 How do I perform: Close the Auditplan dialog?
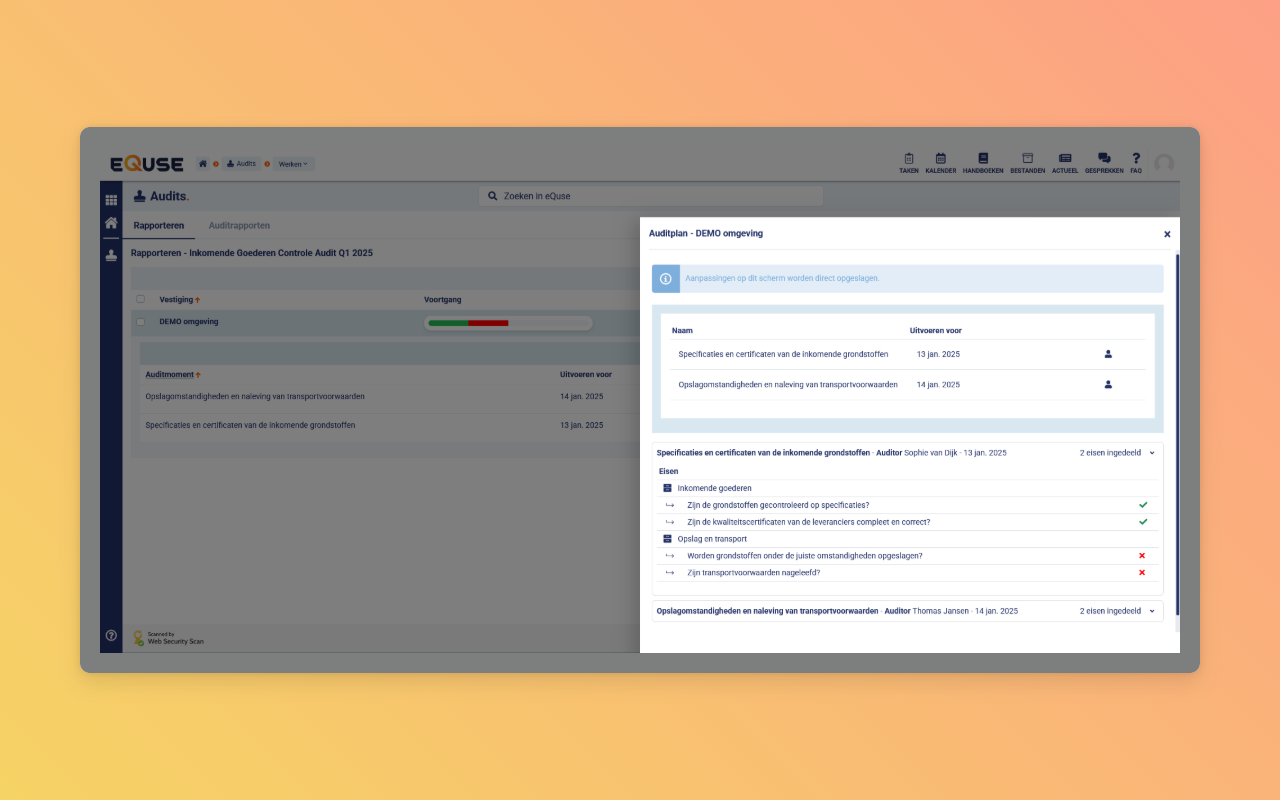(1167, 234)
